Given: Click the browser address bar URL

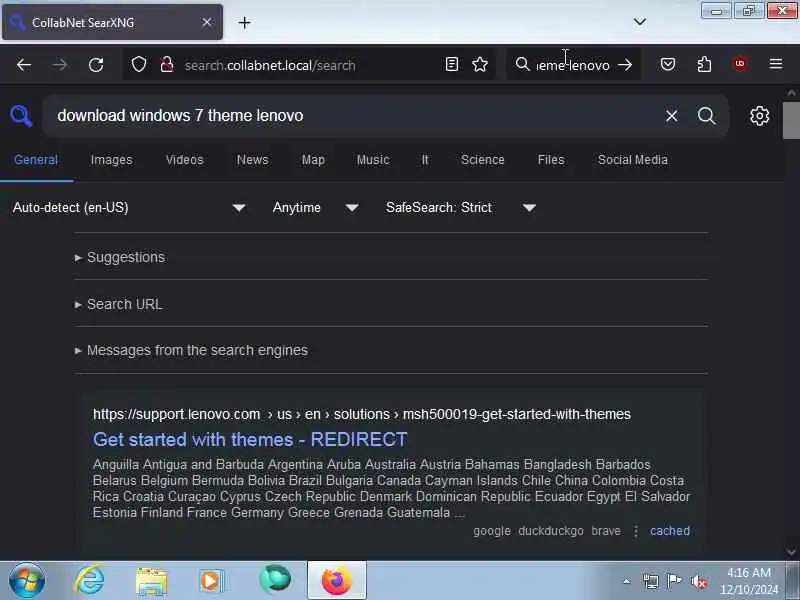Looking at the screenshot, I should [x=270, y=65].
